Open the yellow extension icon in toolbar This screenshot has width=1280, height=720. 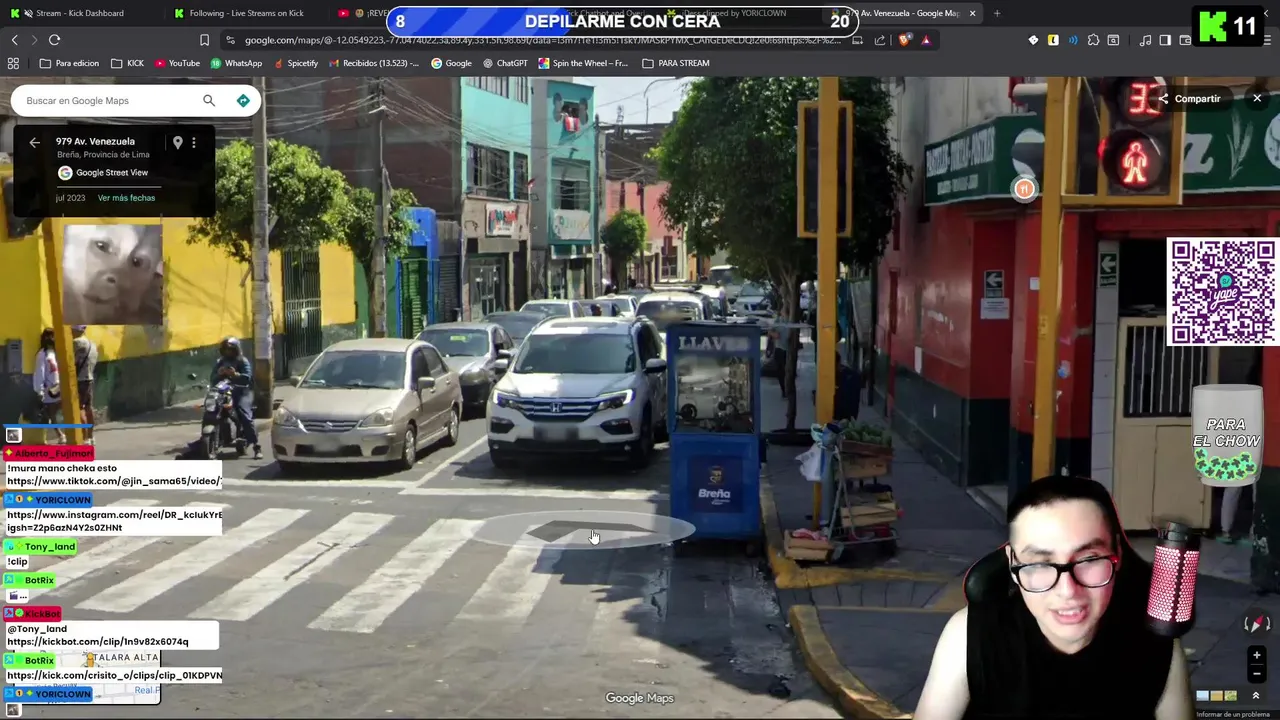click(1053, 40)
